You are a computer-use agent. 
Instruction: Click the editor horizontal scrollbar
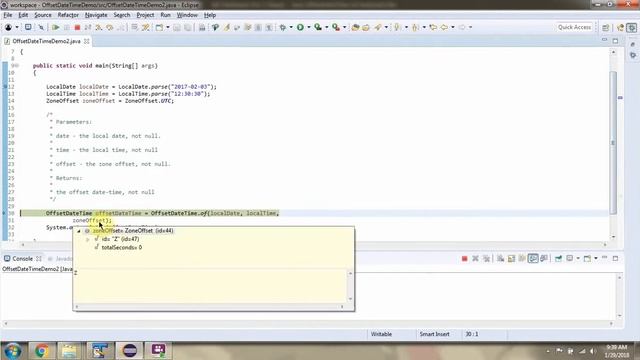(x=313, y=244)
